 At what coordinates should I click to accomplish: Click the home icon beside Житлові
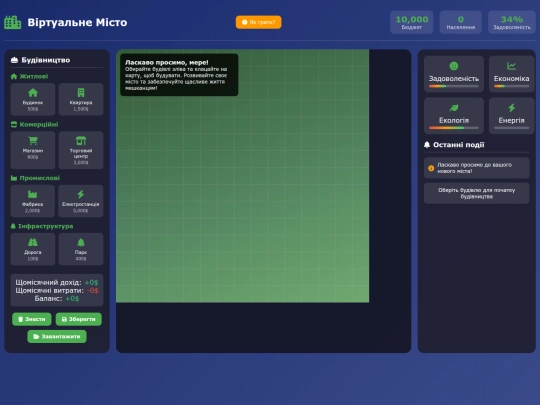(x=14, y=76)
